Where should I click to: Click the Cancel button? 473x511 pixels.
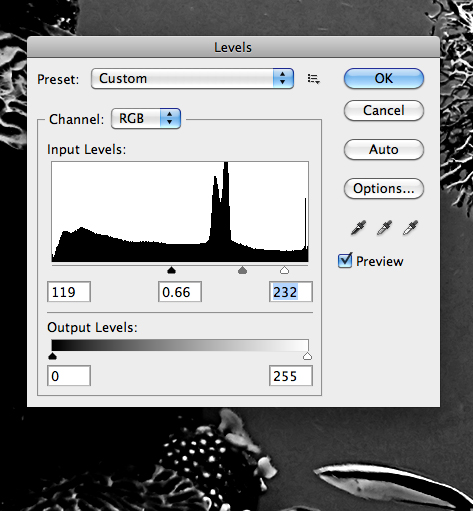coord(384,111)
